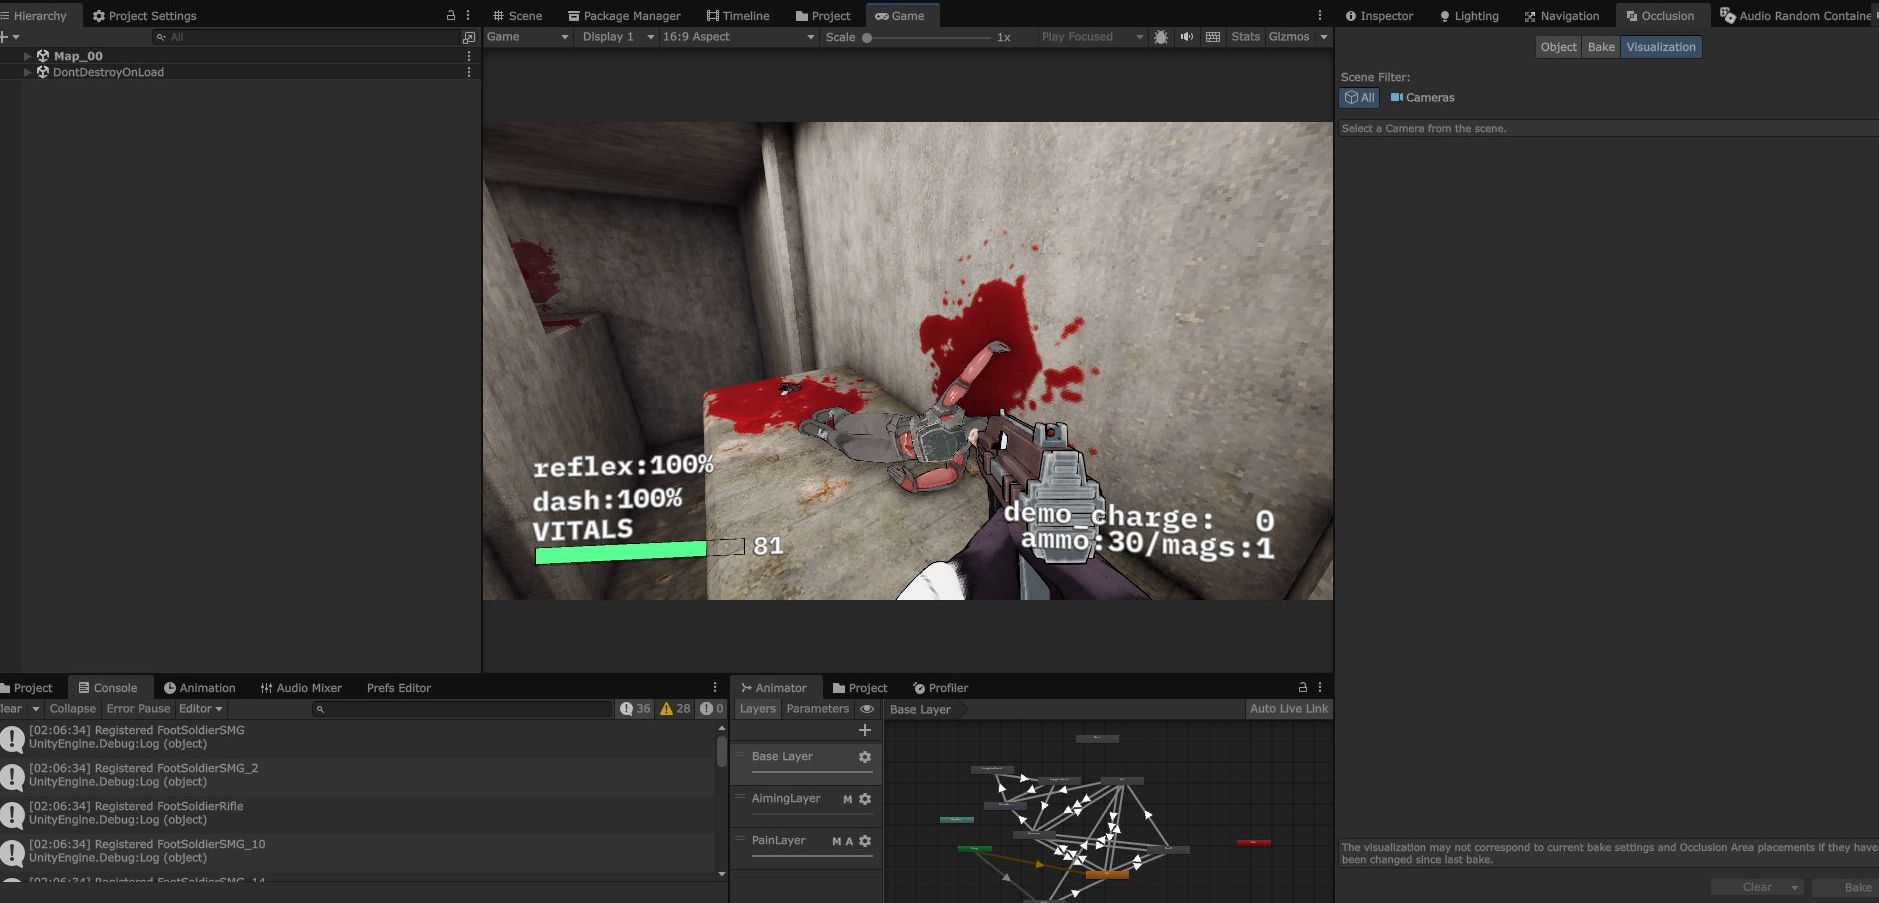Open the Project tab beside Timeline
The image size is (1879, 903).
[x=823, y=16]
